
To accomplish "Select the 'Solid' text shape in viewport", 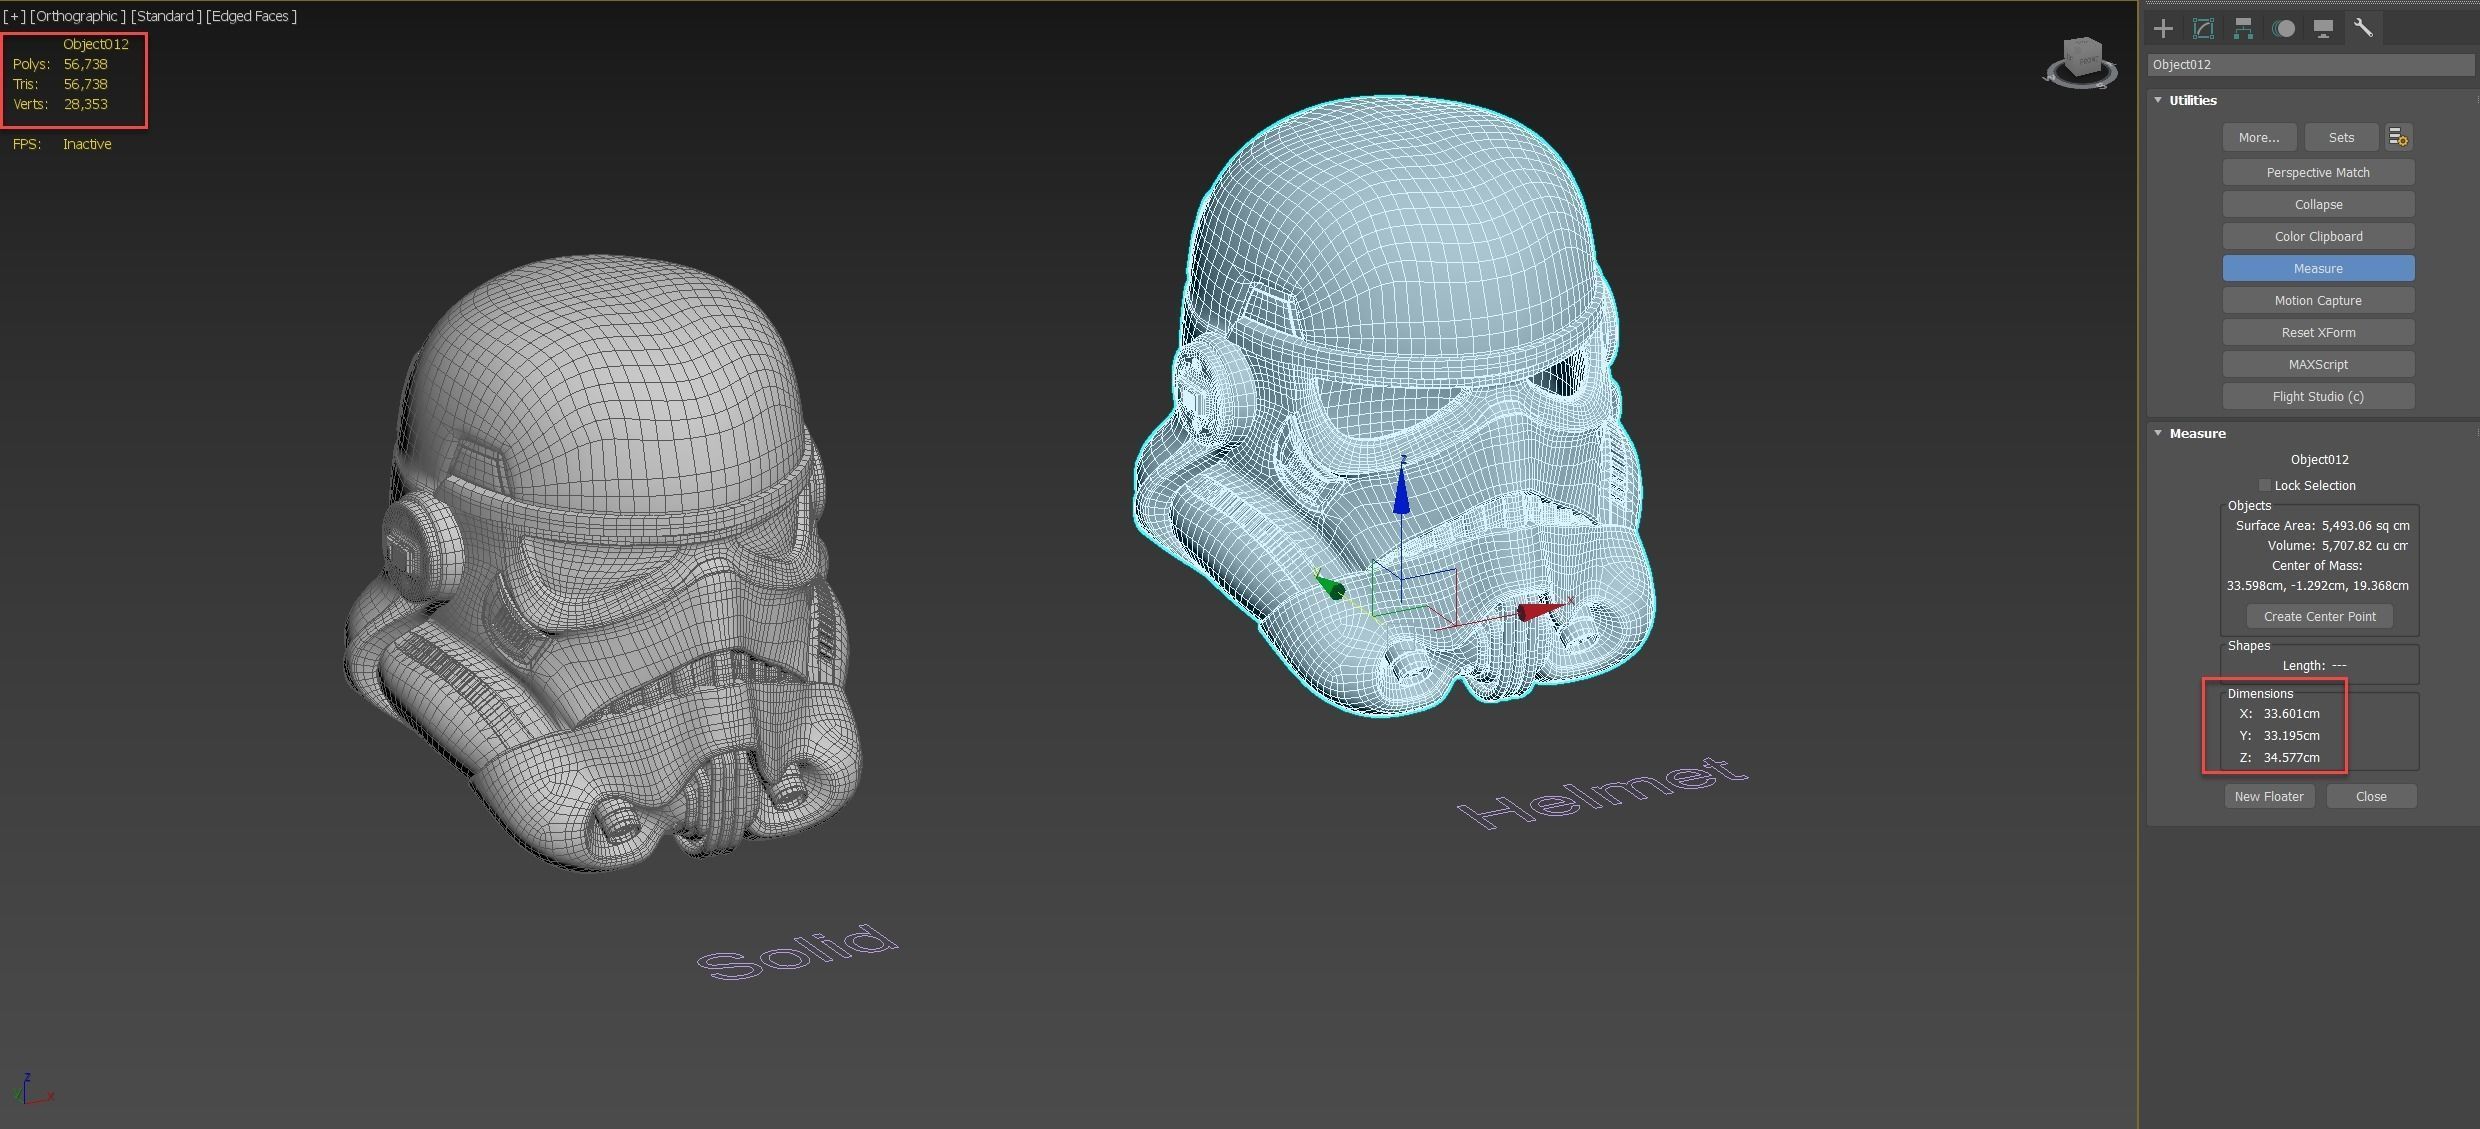I will point(797,951).
